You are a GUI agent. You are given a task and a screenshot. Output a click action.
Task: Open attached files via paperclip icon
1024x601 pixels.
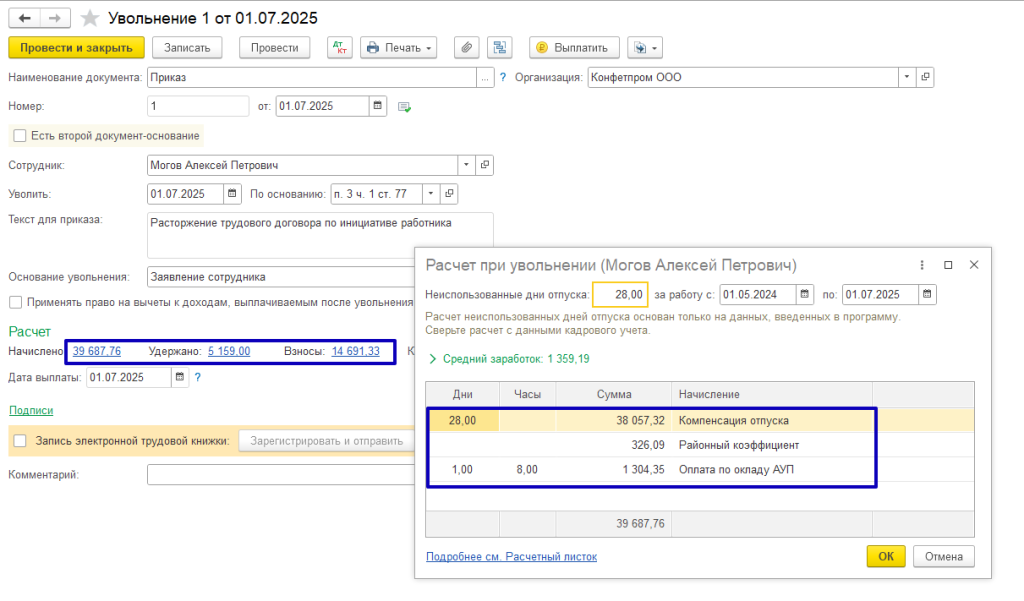click(465, 47)
